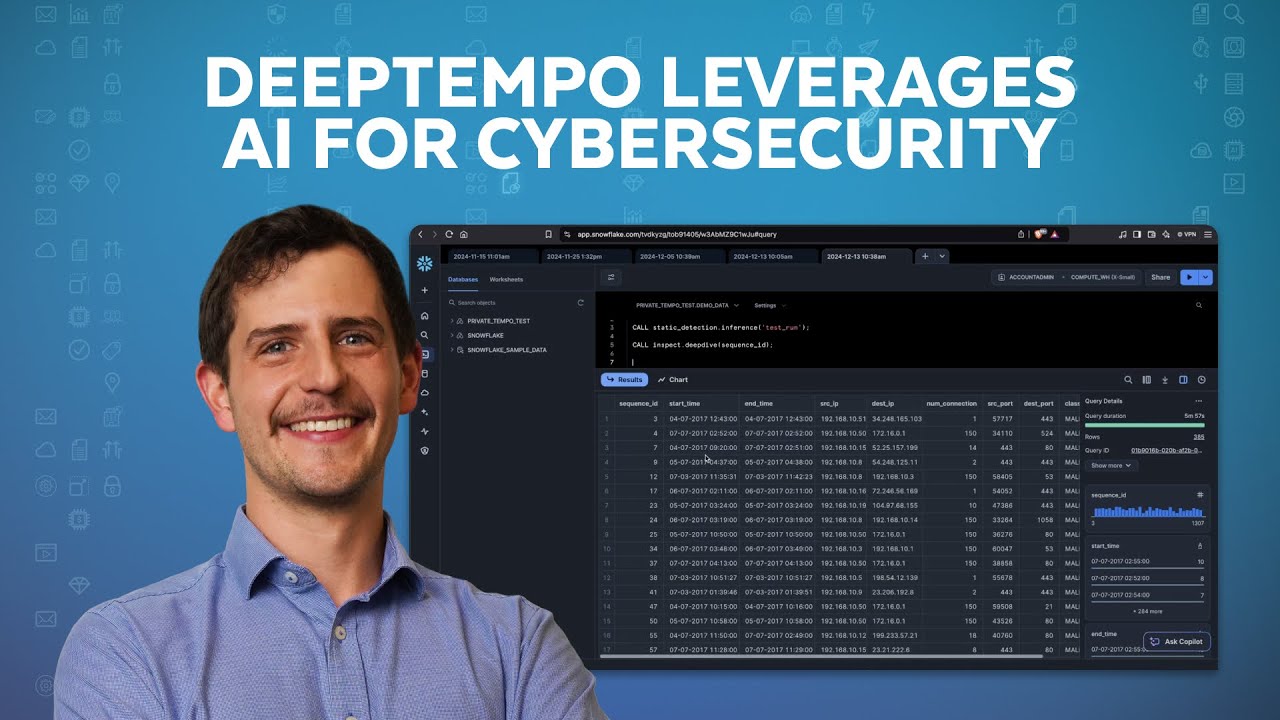Image resolution: width=1280 pixels, height=720 pixels.
Task: Click the sequence_id histogram chart
Action: point(1147,510)
